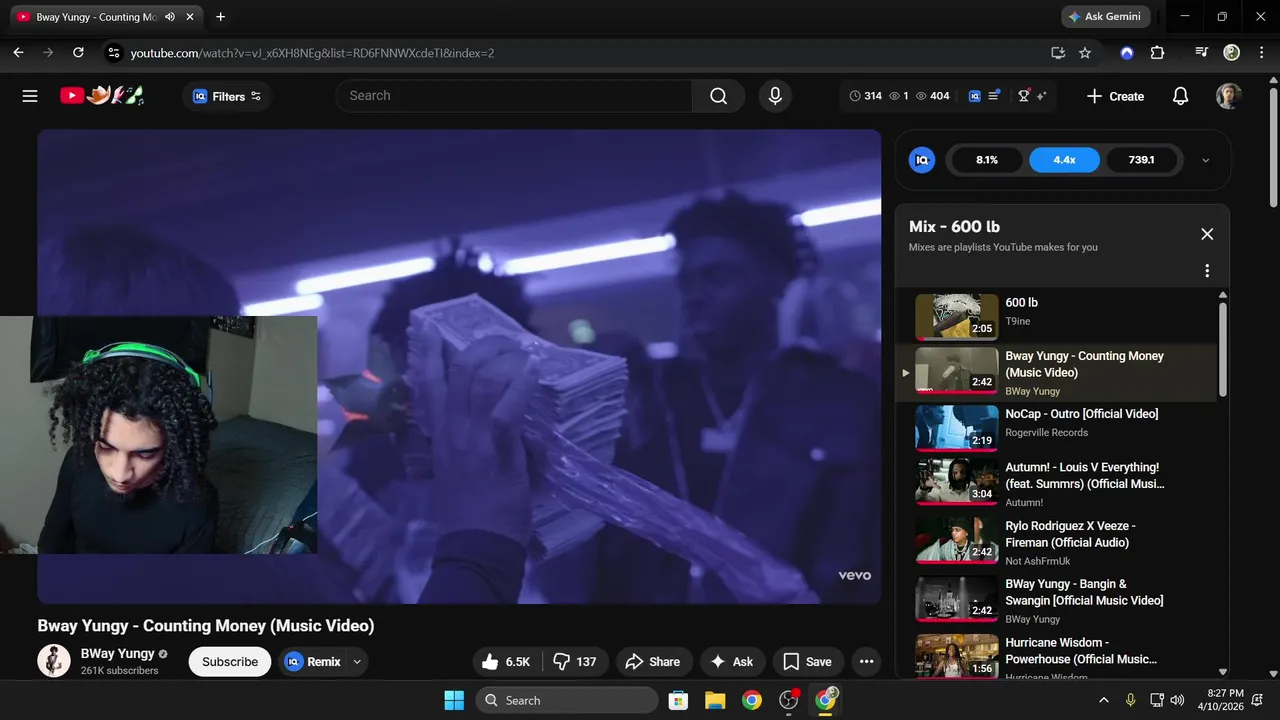Screen dimensions: 1280x720
Task: Bookmark this page with the star
Action: pos(1085,53)
